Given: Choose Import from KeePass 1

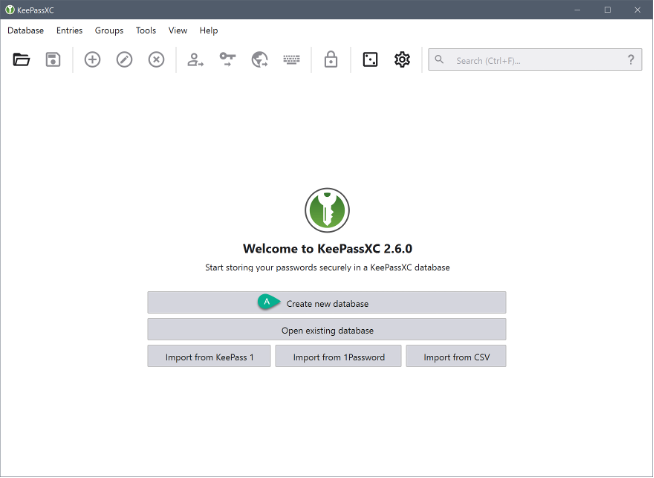Looking at the screenshot, I should tap(209, 356).
